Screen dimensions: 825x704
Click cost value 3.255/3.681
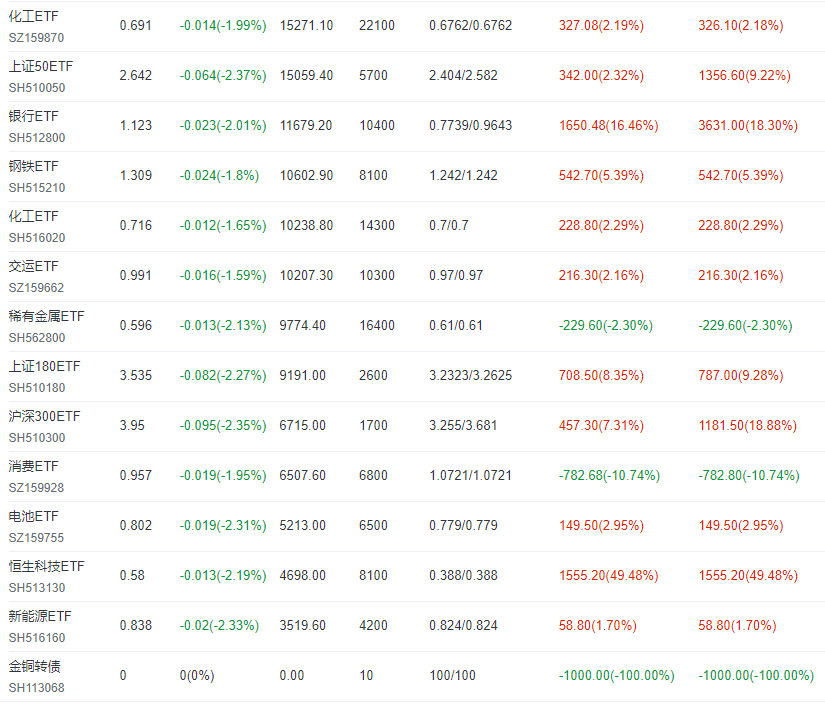pyautogui.click(x=463, y=426)
